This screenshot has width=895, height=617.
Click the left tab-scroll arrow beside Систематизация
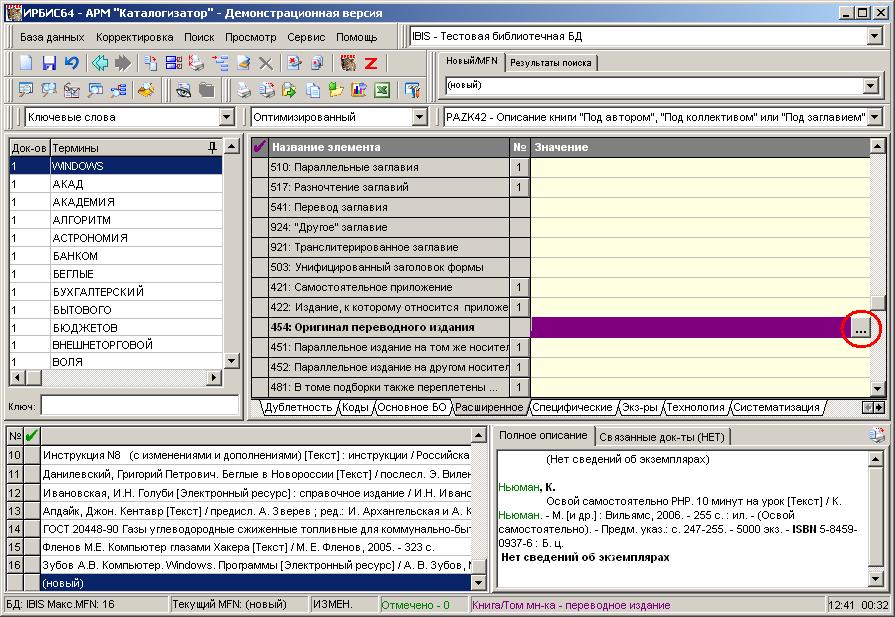(868, 408)
